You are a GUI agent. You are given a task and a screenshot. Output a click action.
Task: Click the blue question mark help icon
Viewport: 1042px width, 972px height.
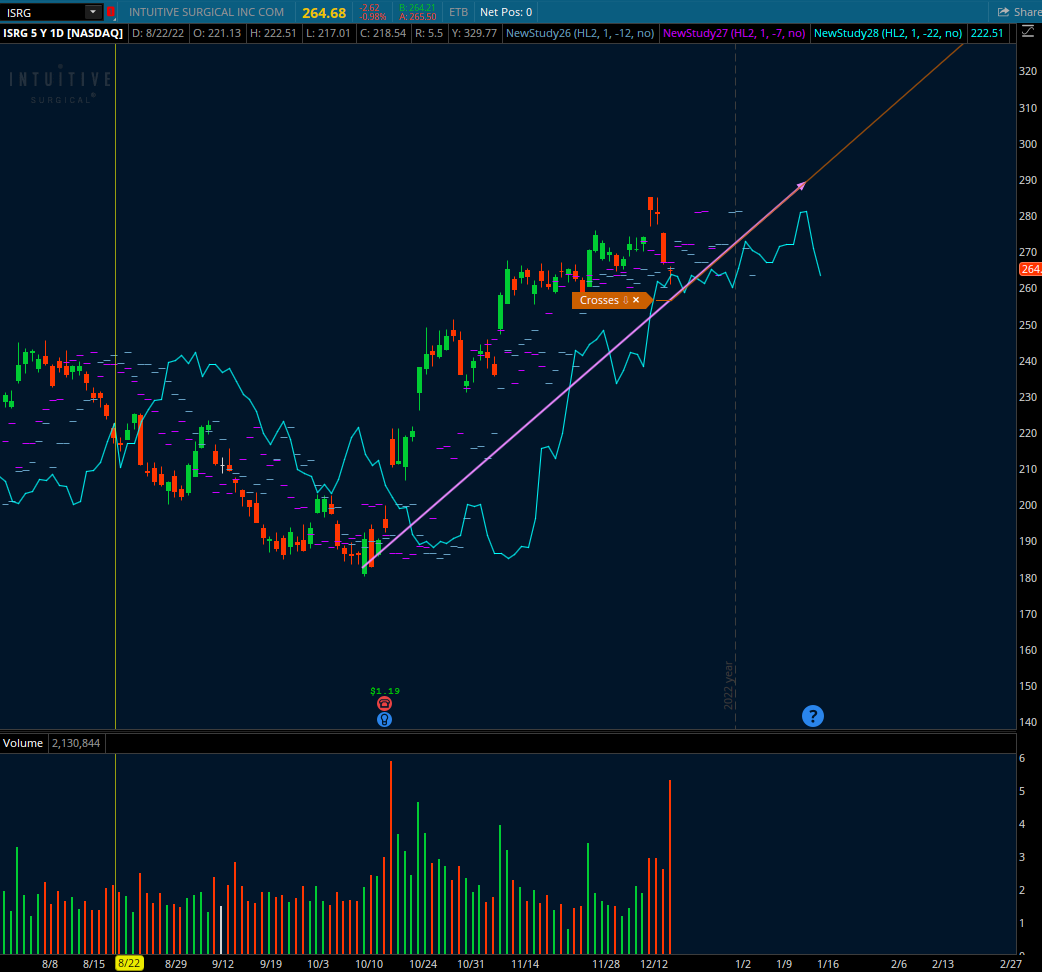coord(813,716)
